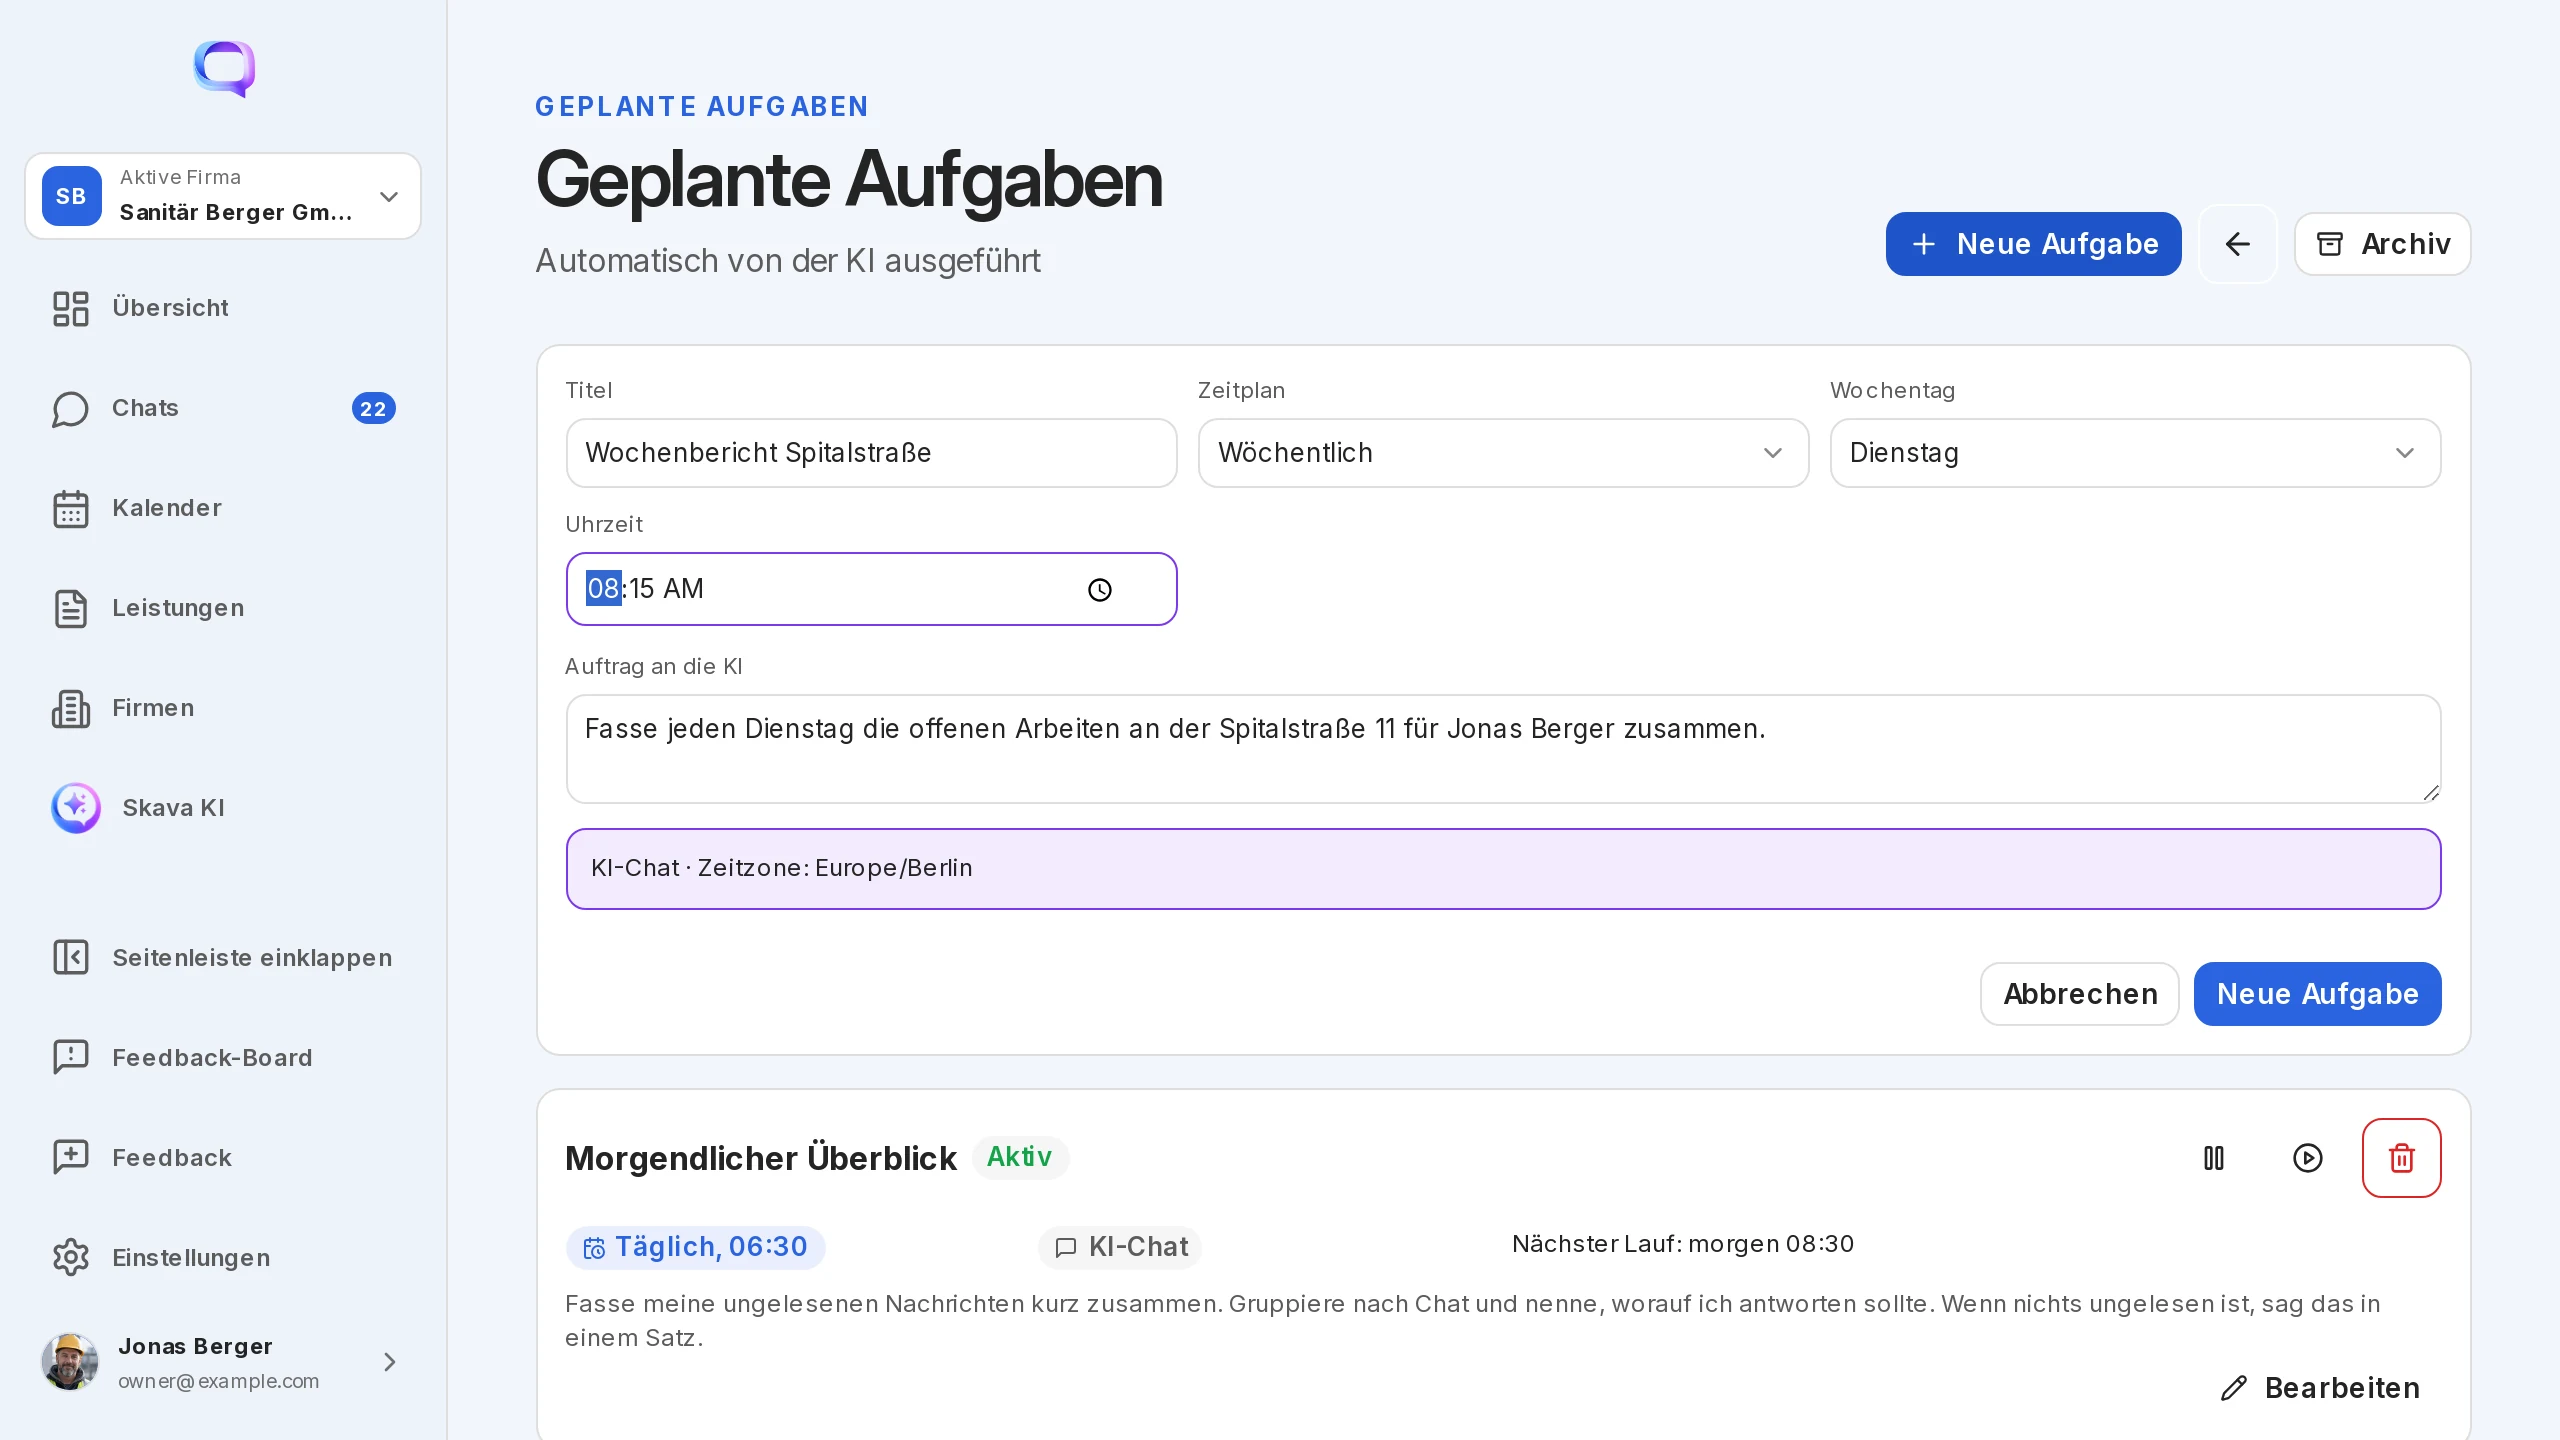The height and width of the screenshot is (1440, 2560).
Task: Click the Aktiv status badge
Action: (x=1020, y=1157)
